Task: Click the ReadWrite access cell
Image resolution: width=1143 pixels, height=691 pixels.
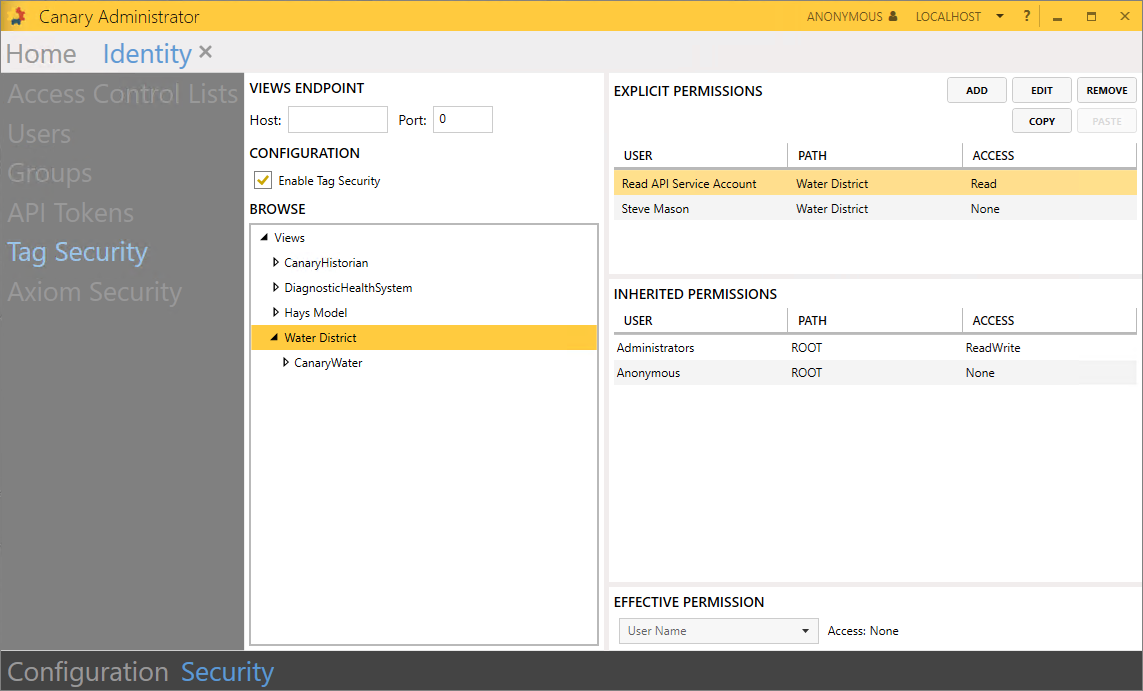Action: coord(993,348)
